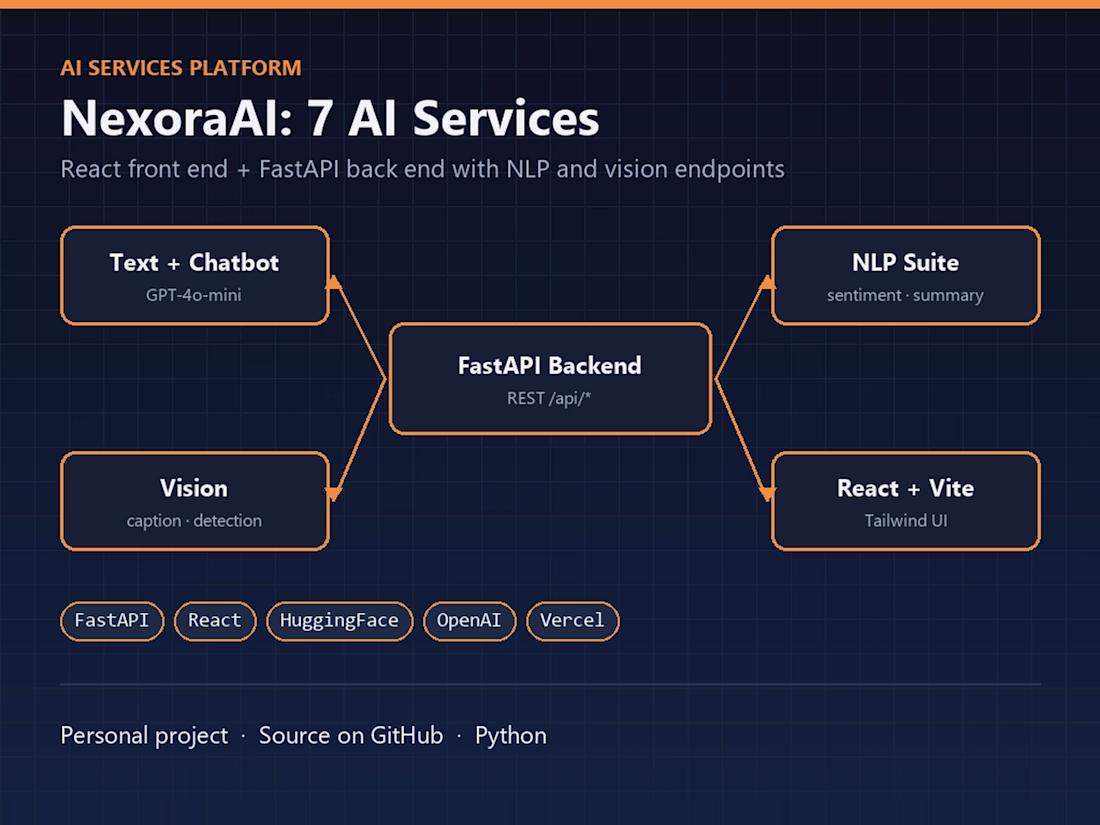1100x825 pixels.
Task: Click the arrowhead pointing at React + Vite
Action: (767, 494)
